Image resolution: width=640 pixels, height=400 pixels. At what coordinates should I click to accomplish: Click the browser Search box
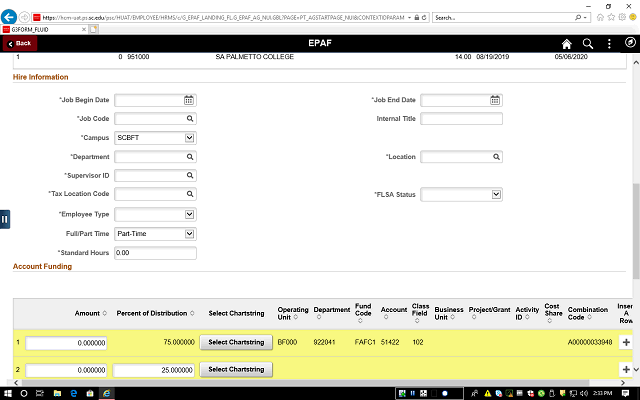[504, 18]
